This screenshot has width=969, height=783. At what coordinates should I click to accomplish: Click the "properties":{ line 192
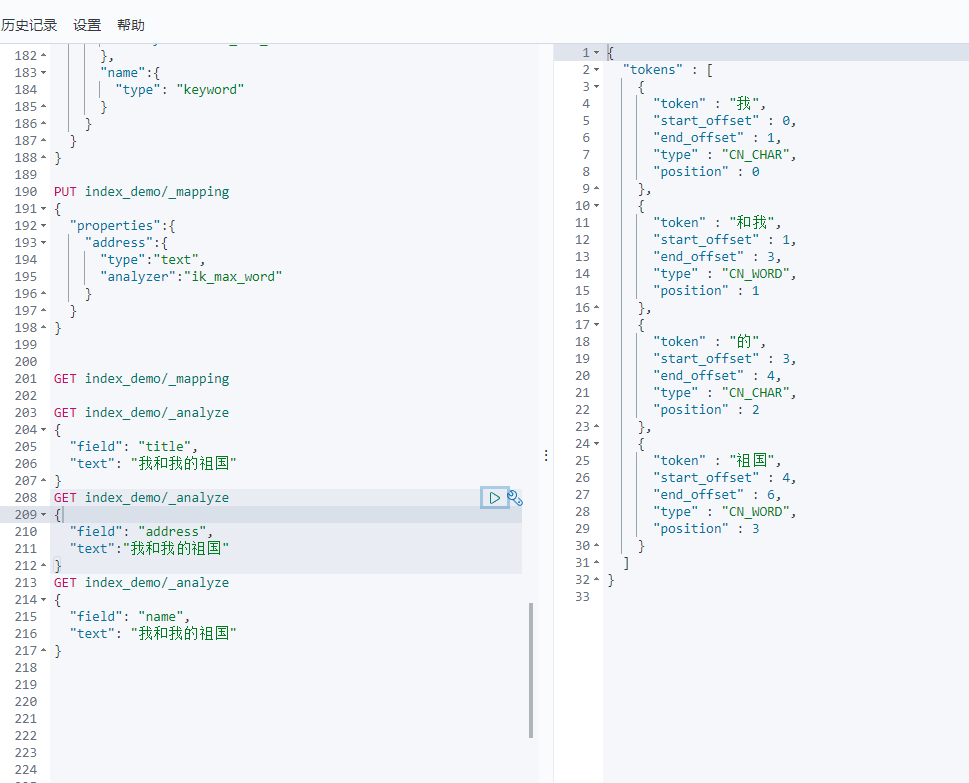coord(122,226)
